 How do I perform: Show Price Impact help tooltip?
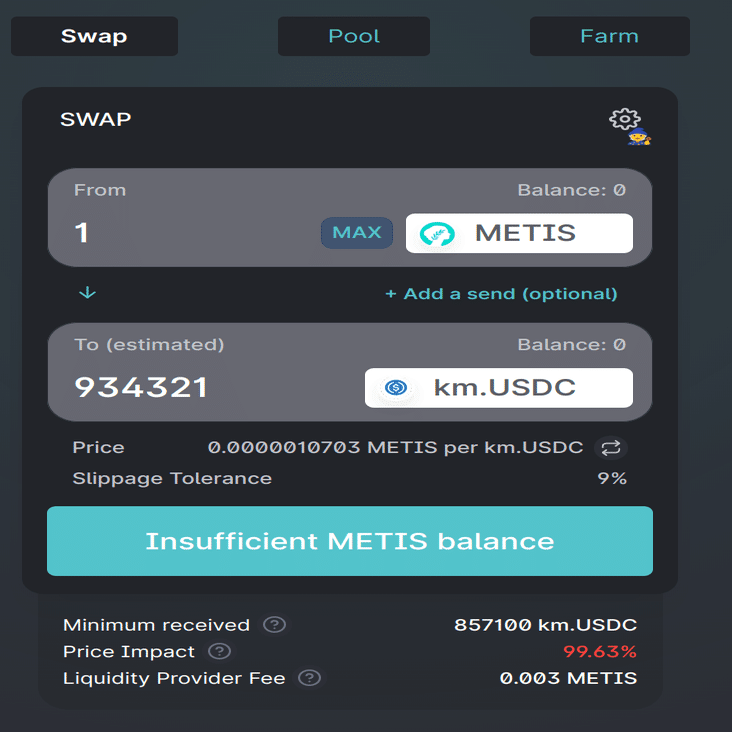point(219,652)
